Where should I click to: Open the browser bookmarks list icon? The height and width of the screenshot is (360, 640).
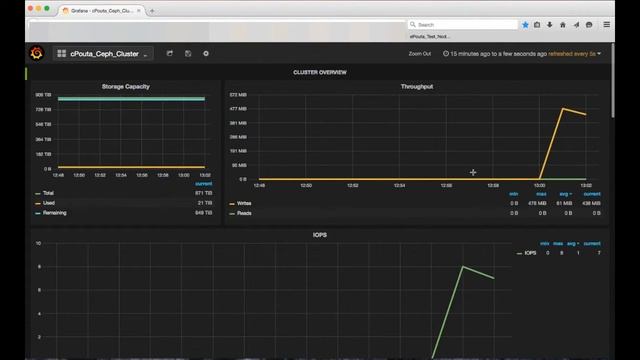[537, 25]
